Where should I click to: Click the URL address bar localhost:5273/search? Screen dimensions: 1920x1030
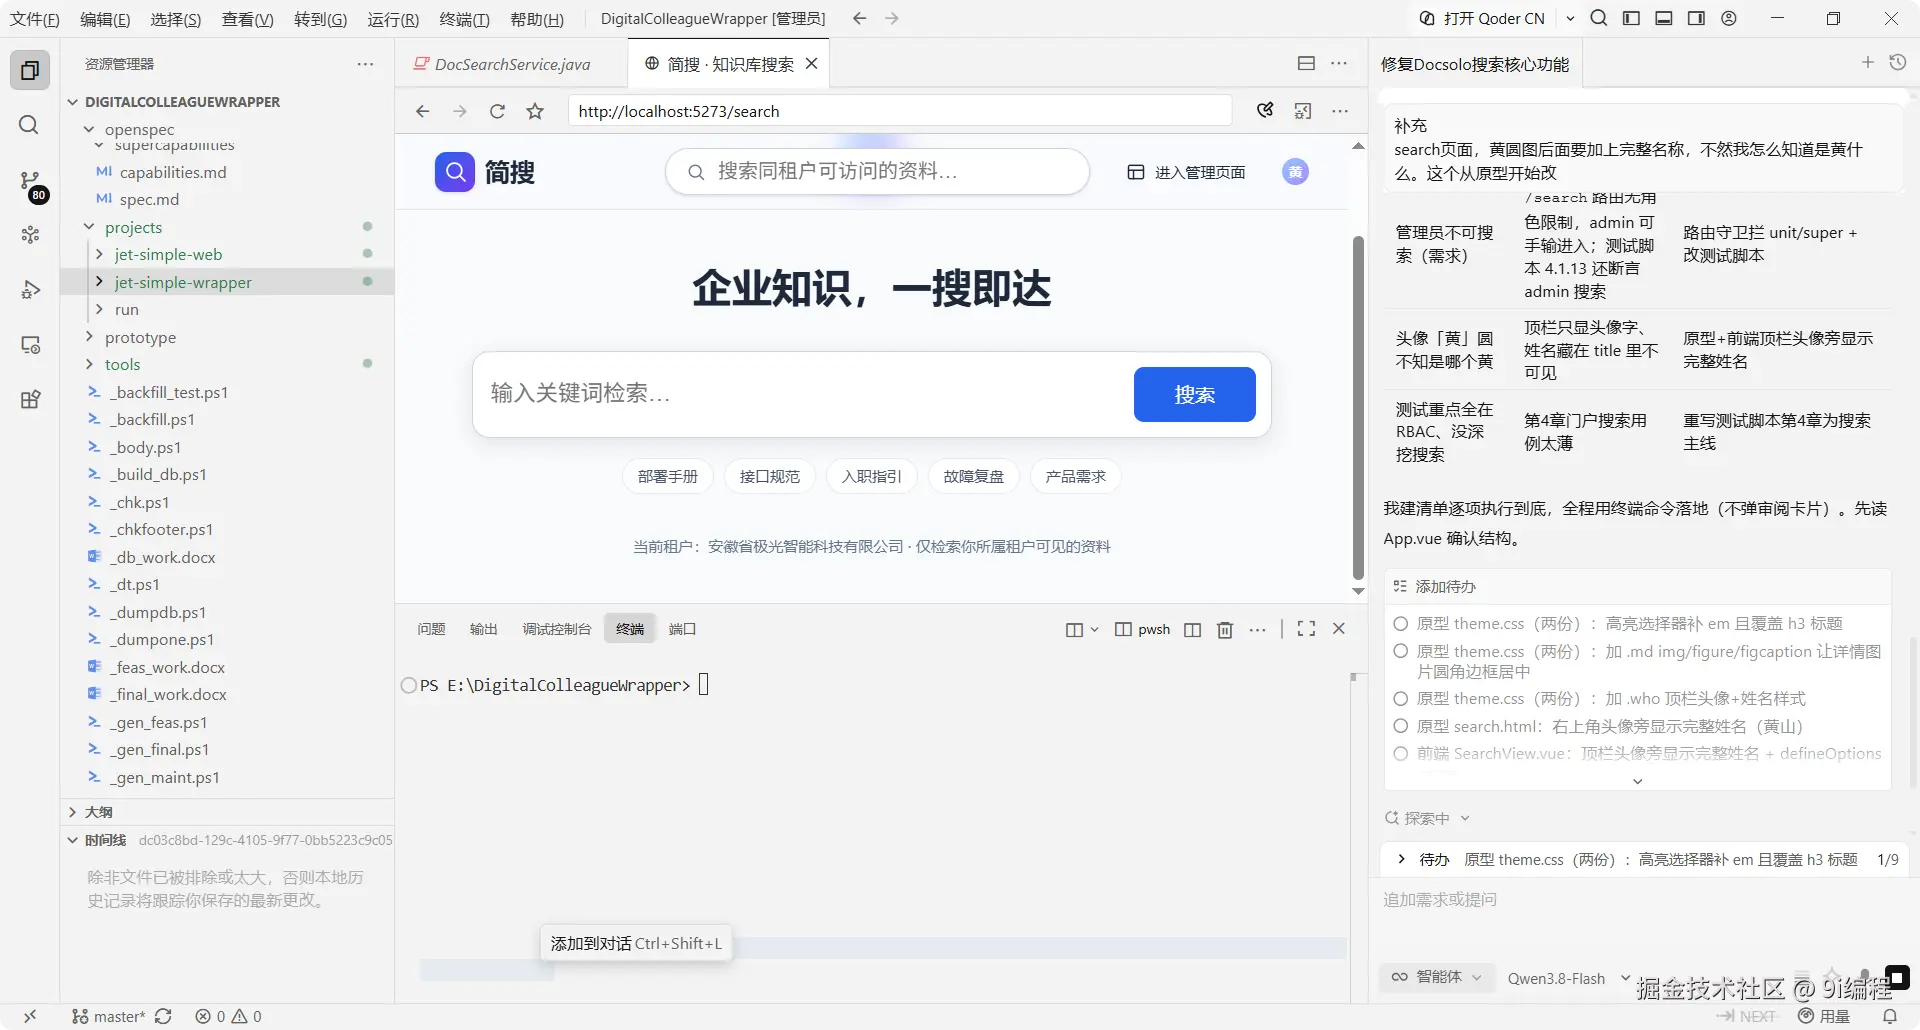click(900, 111)
